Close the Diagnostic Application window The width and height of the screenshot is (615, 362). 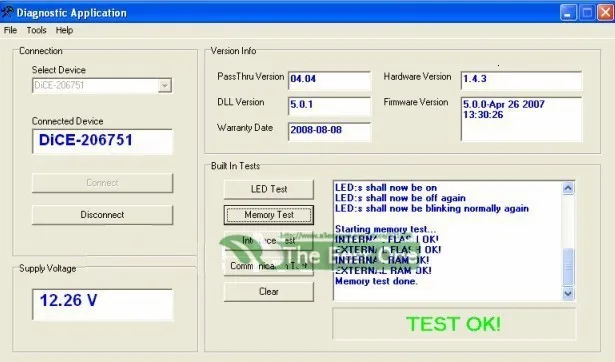point(606,13)
